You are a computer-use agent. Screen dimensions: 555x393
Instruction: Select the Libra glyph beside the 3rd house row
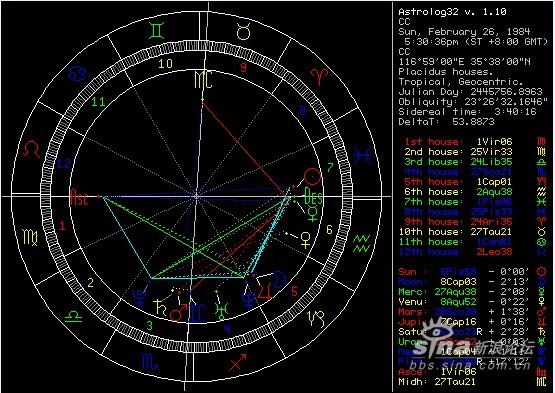542,162
